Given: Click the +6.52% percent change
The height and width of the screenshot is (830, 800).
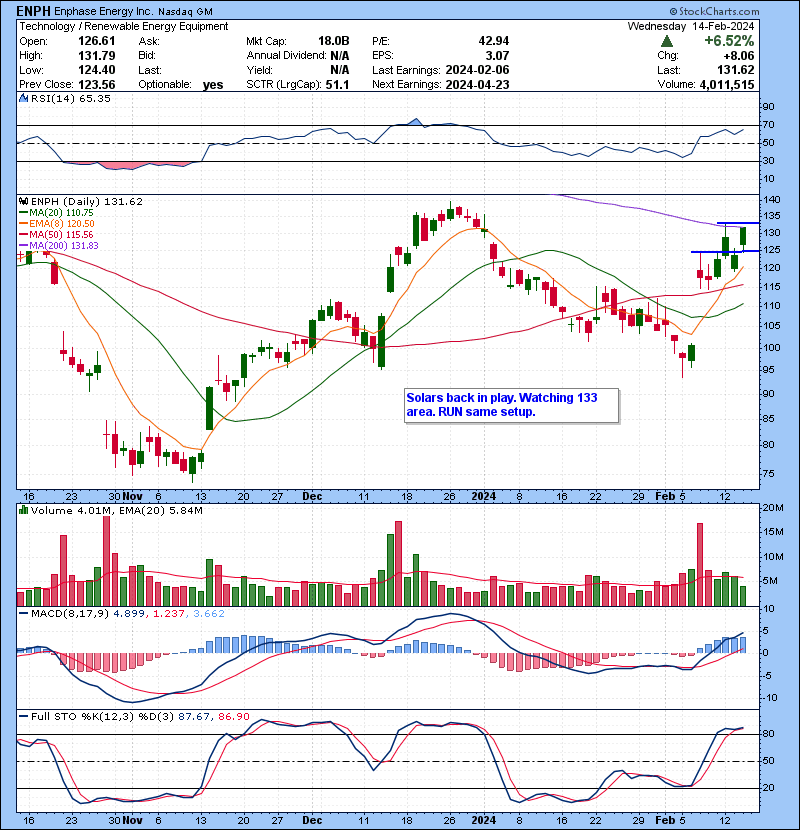Looking at the screenshot, I should 729,41.
